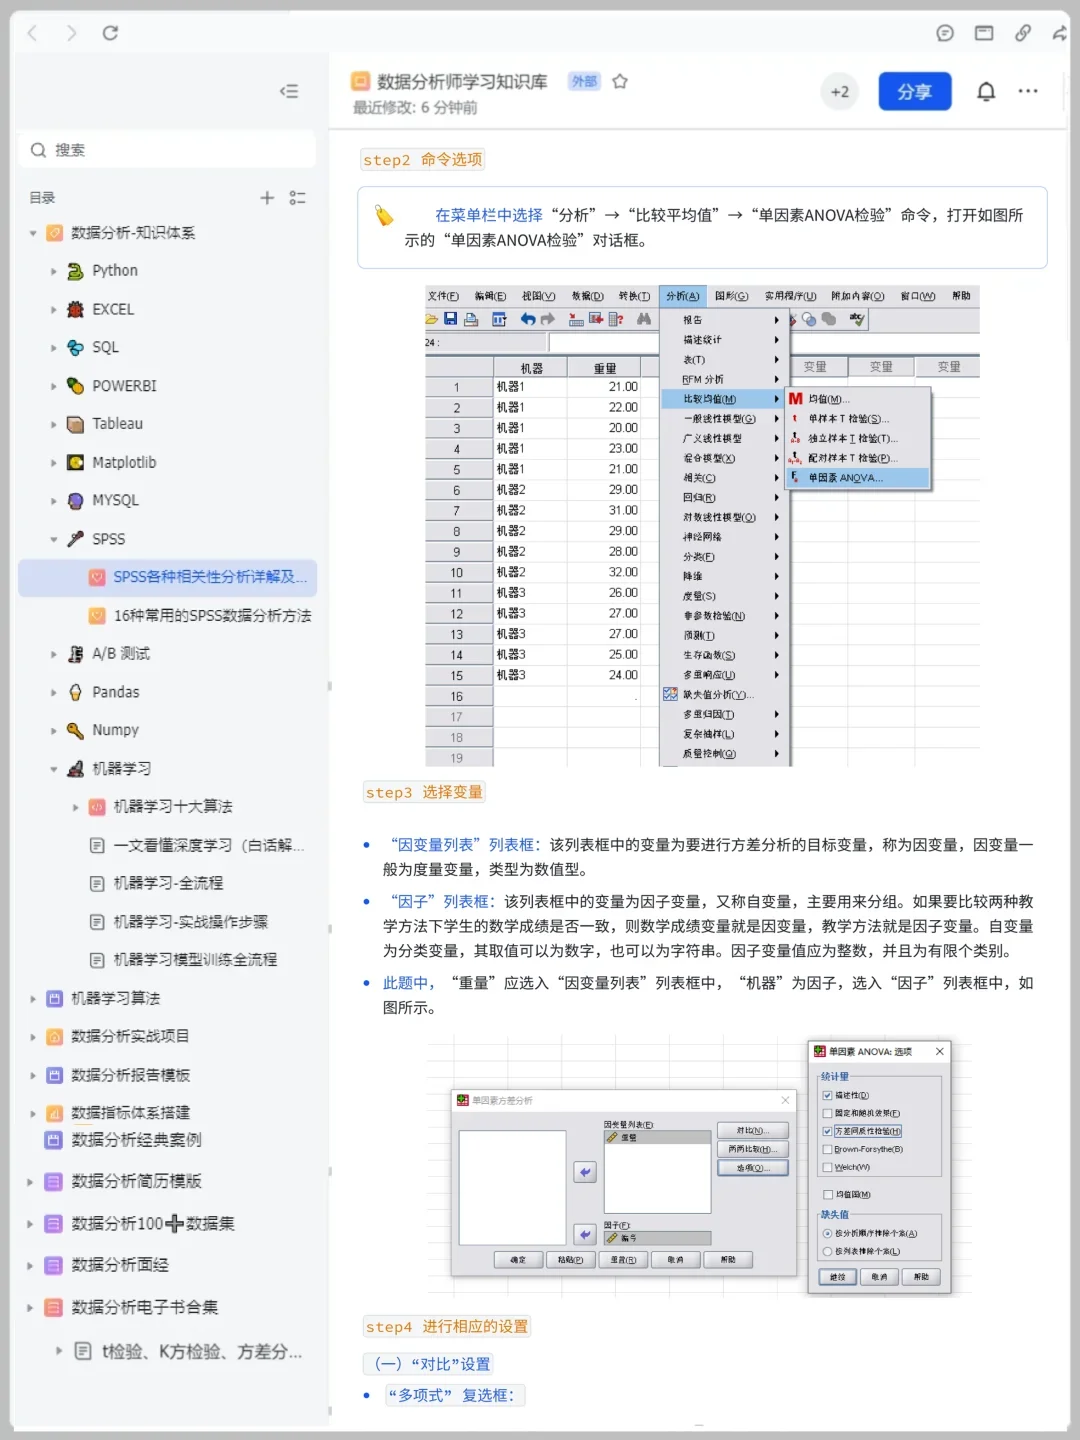The image size is (1080, 1440).
Task: Click the 分享 share button
Action: pos(914,91)
